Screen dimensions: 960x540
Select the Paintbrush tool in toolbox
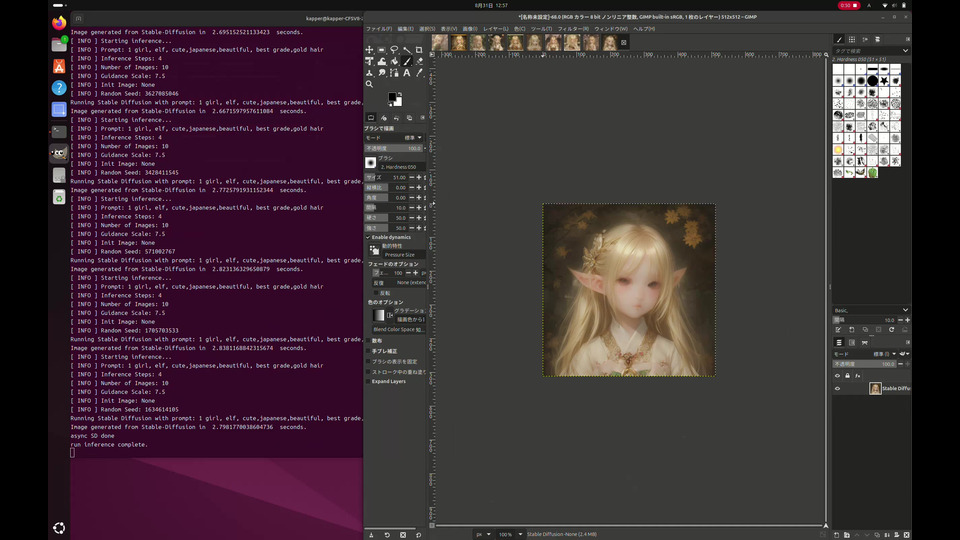tap(406, 61)
